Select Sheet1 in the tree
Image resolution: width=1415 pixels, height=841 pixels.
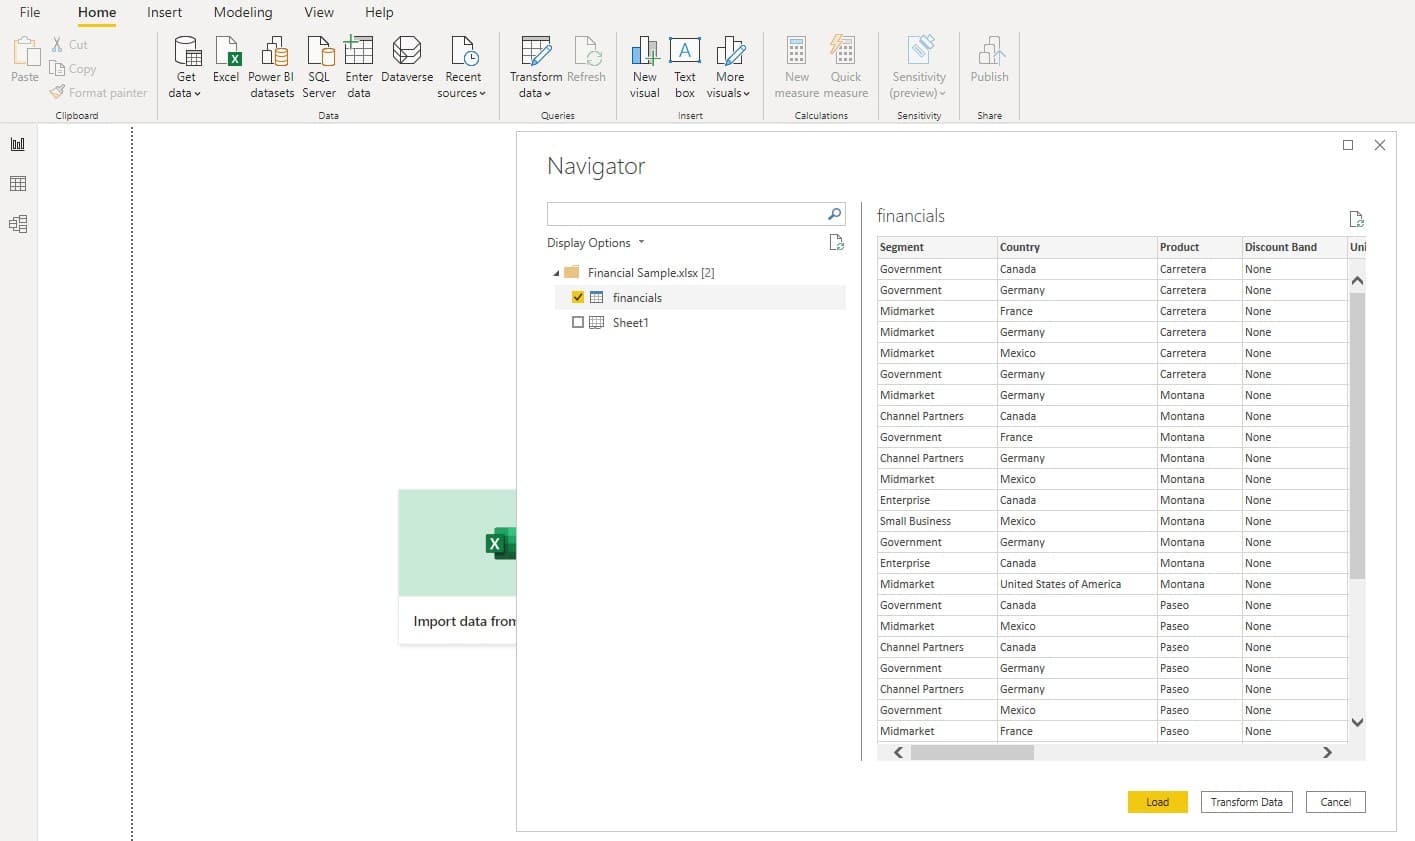pyautogui.click(x=630, y=322)
